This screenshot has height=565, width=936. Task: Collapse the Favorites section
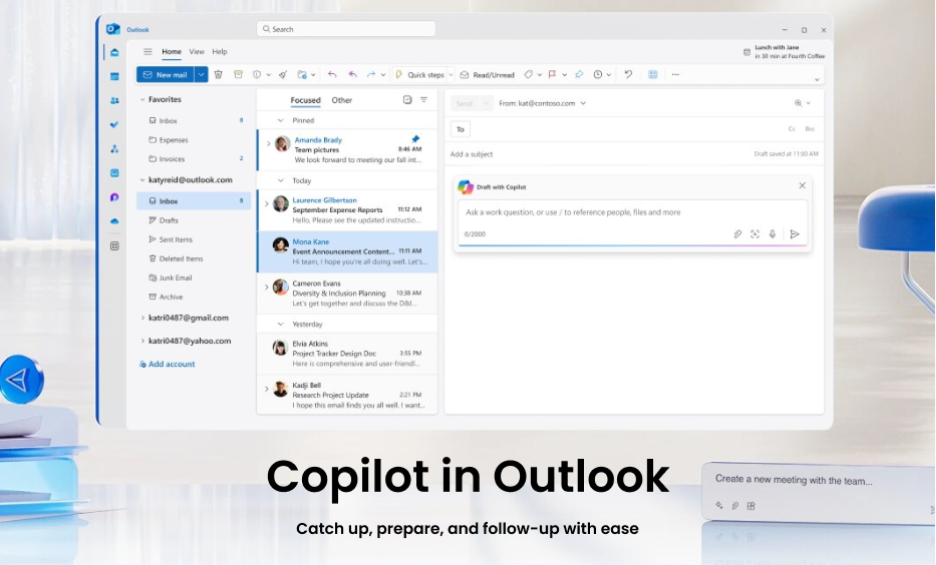click(143, 100)
